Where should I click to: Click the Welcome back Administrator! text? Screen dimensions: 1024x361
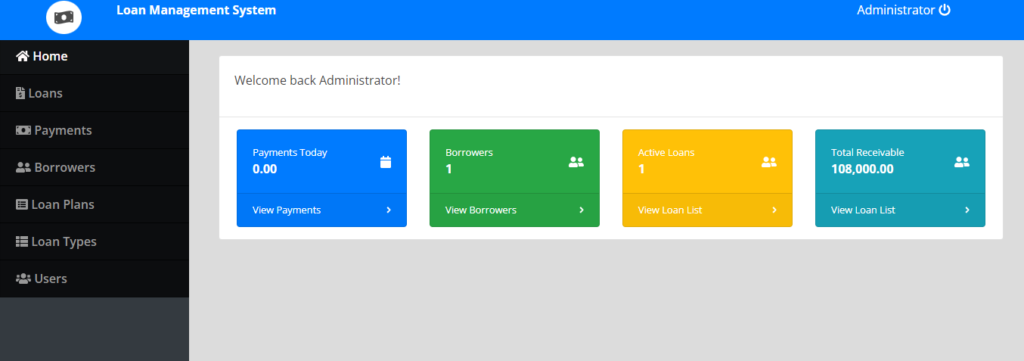[317, 80]
